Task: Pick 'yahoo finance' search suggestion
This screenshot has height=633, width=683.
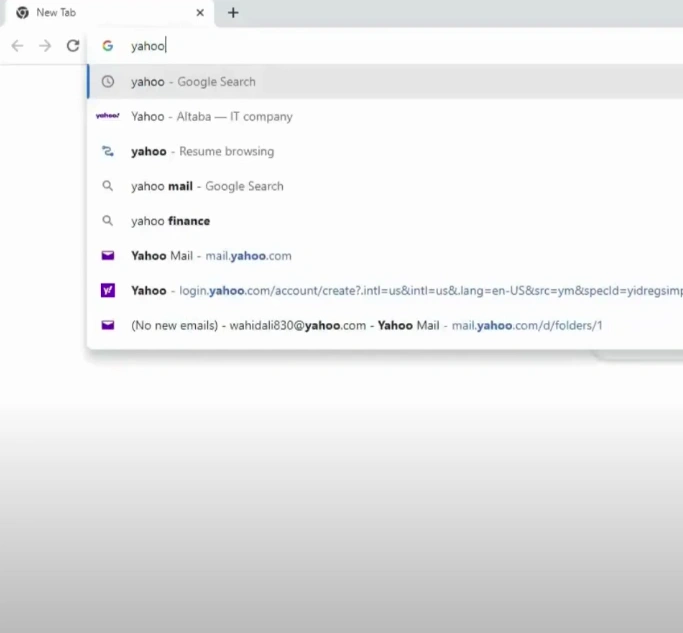Action: [x=385, y=221]
